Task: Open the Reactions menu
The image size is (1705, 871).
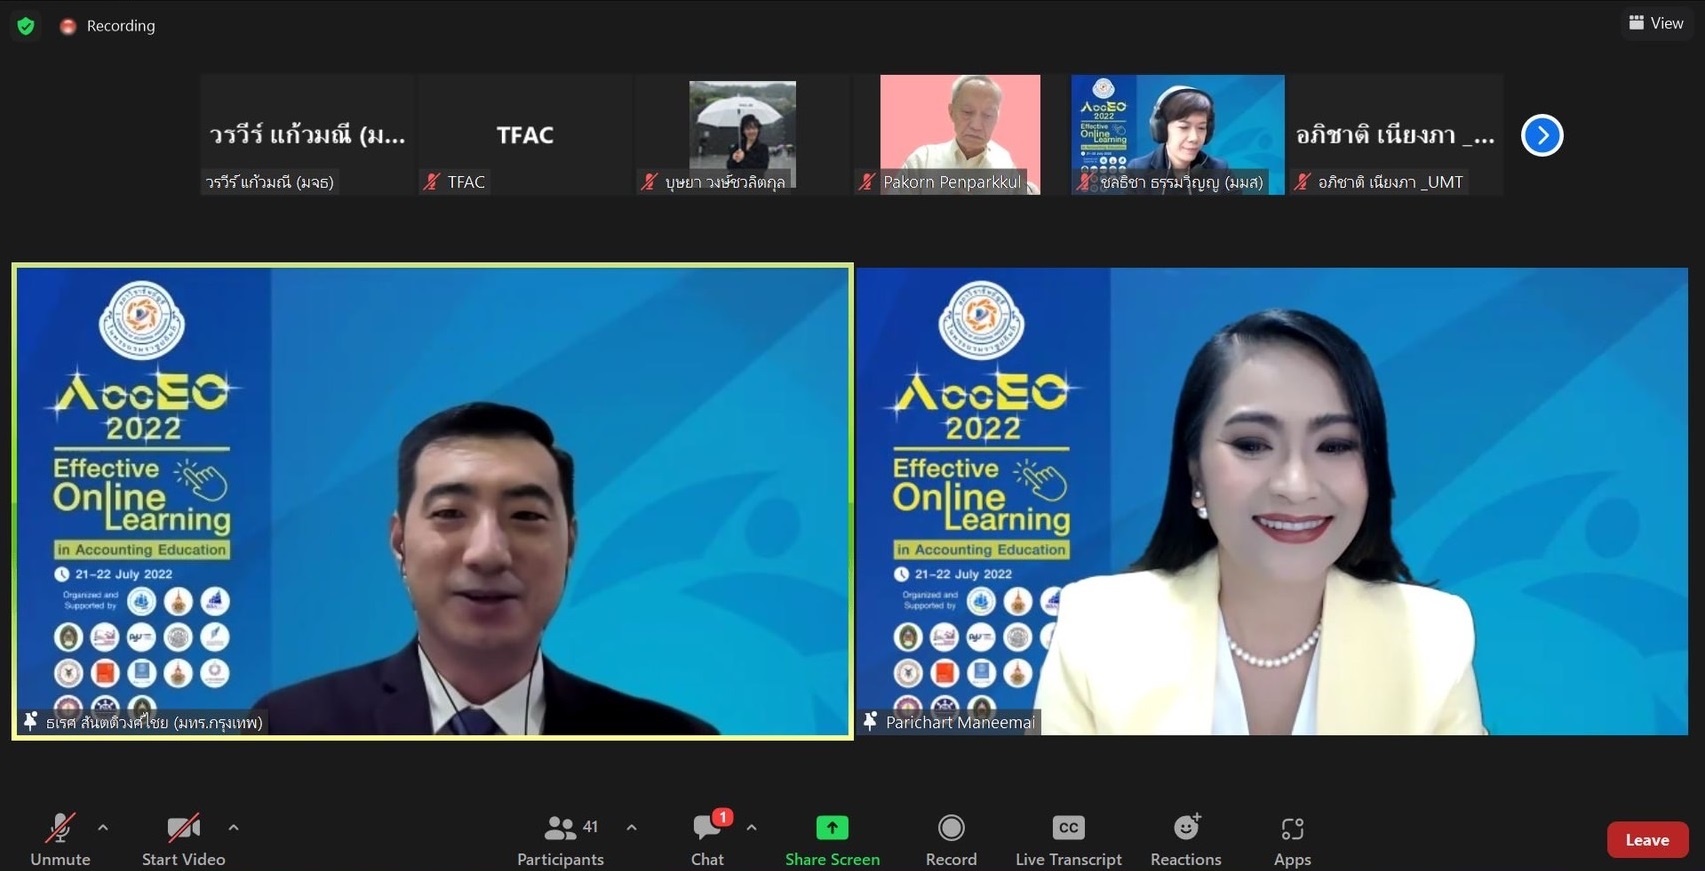Action: [x=1186, y=840]
